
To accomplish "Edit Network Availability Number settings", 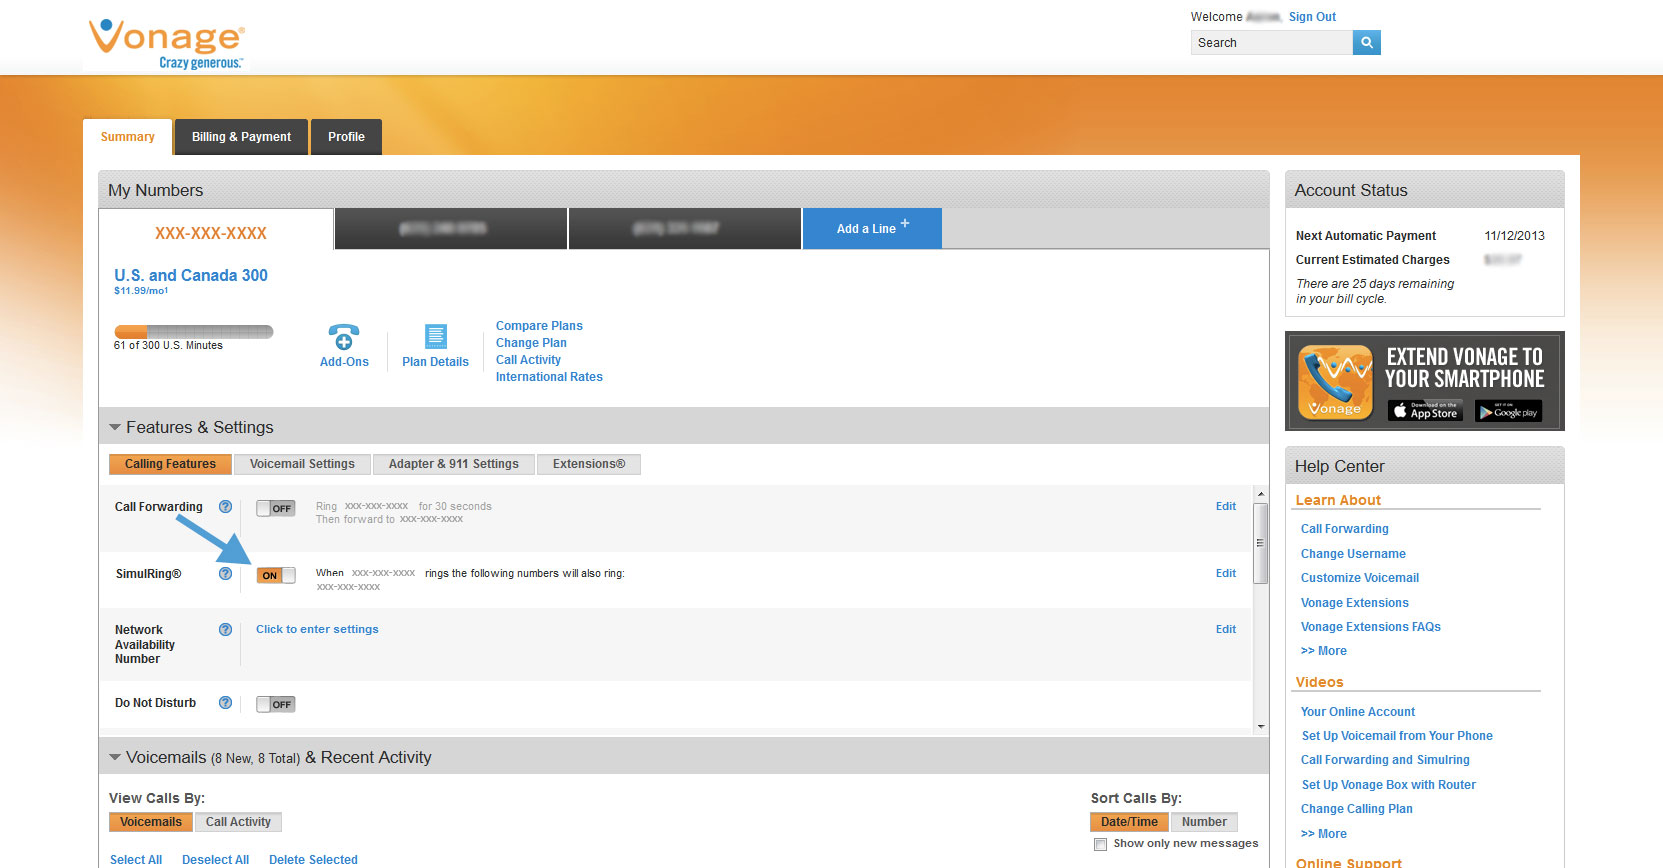I will click(1226, 629).
